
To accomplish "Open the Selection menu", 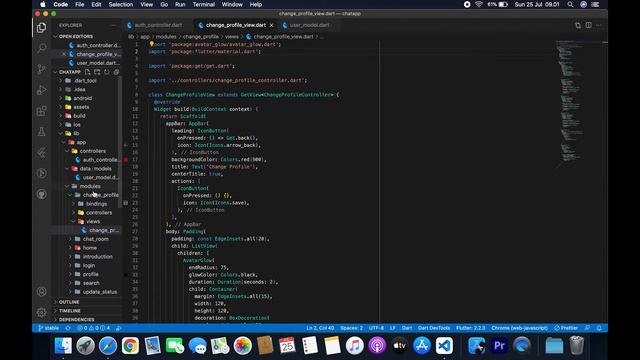I will click(x=120, y=4).
